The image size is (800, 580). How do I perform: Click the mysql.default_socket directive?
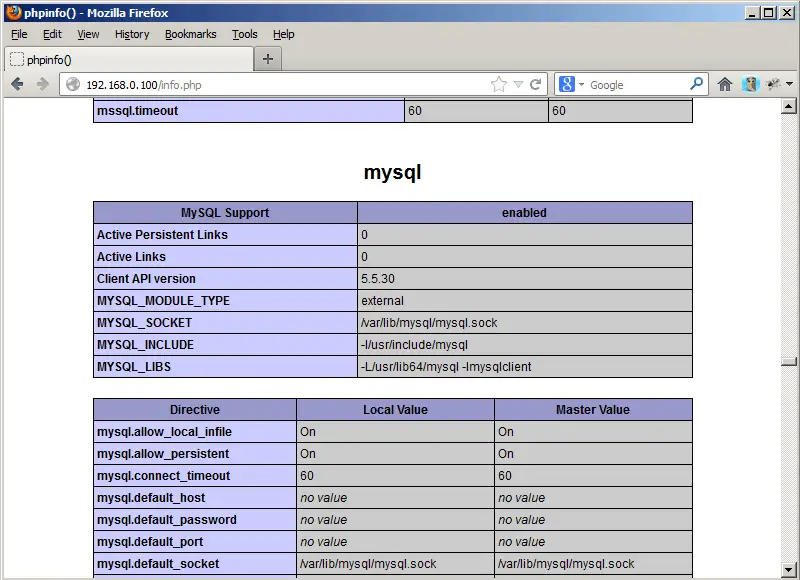[x=158, y=563]
